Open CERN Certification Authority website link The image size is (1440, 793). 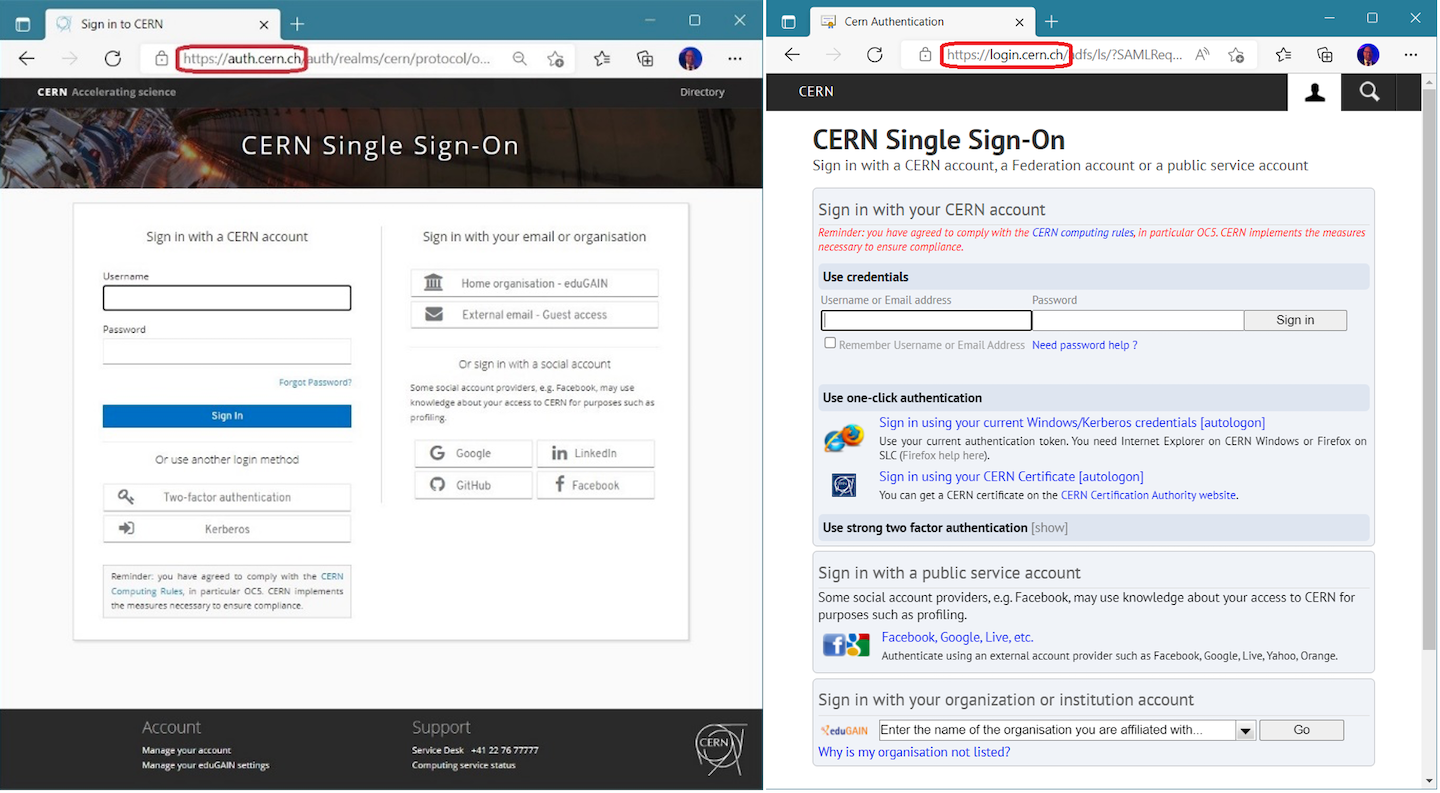point(1148,495)
